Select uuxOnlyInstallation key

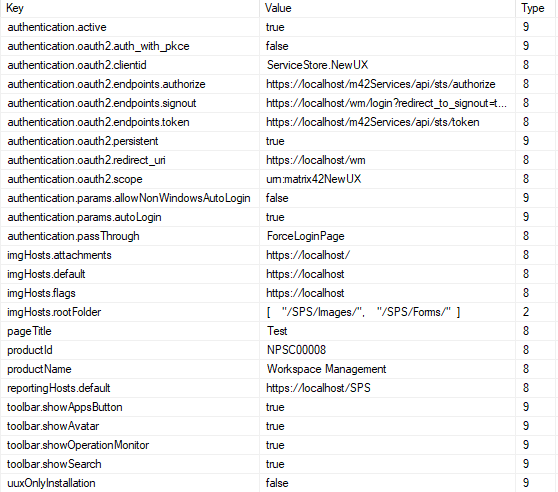pos(51,483)
